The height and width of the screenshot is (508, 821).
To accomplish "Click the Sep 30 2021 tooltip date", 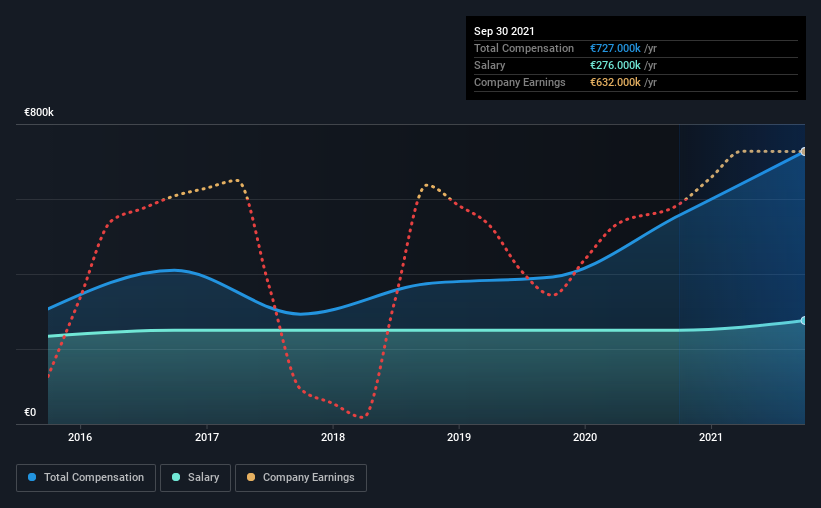I will (x=504, y=31).
